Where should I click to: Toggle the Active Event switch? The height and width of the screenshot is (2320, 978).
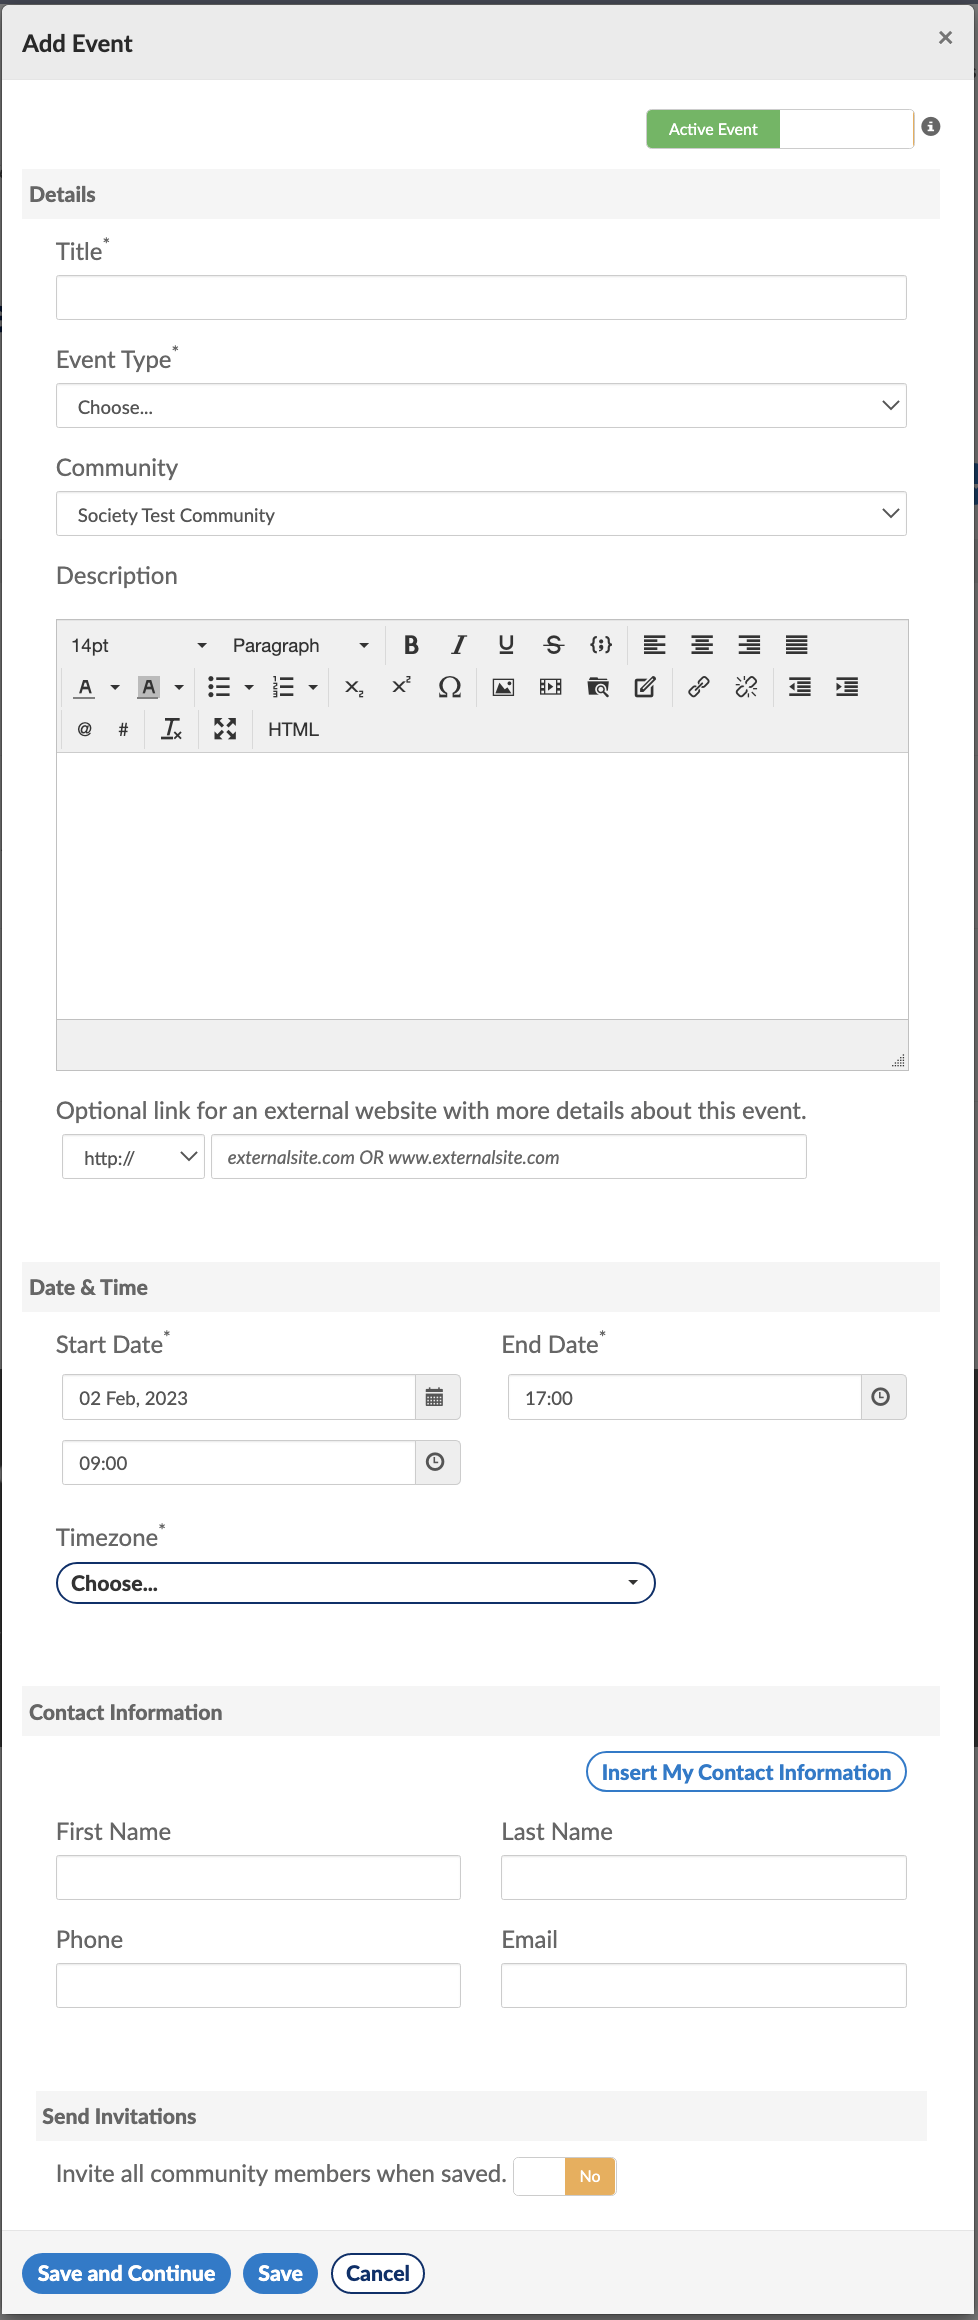click(780, 129)
